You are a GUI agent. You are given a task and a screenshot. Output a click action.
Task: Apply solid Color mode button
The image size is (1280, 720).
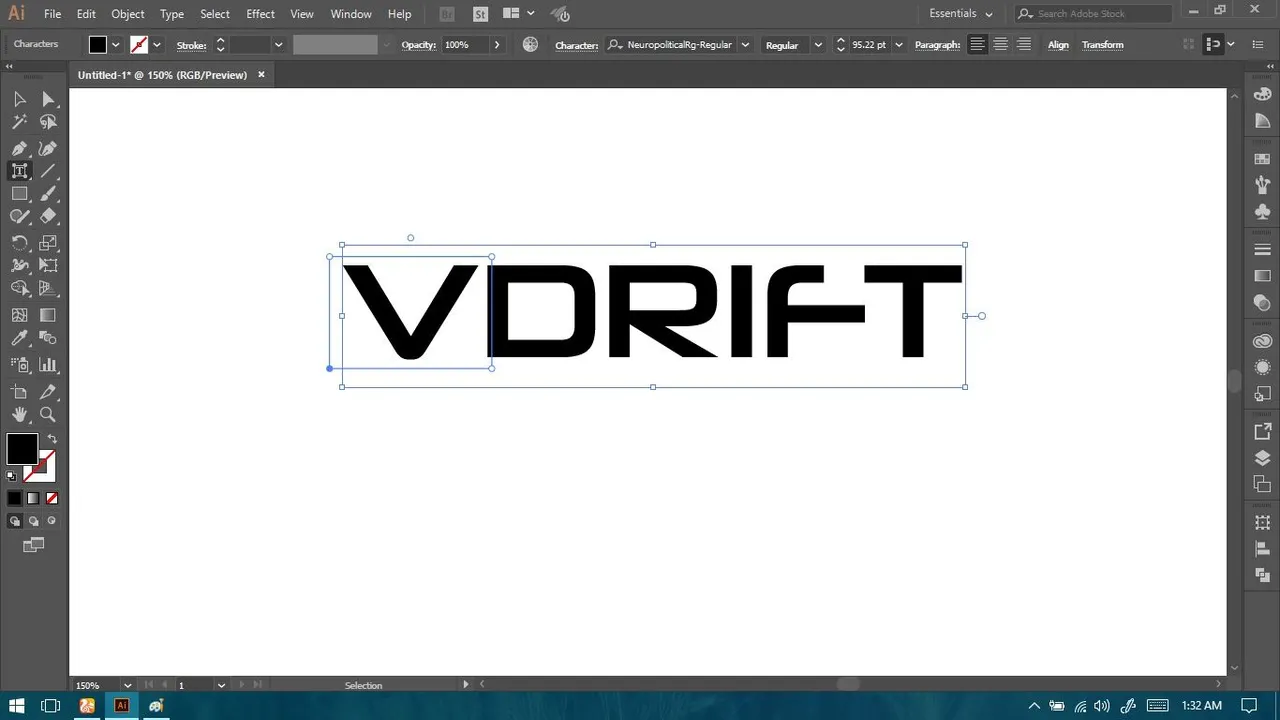[14, 498]
